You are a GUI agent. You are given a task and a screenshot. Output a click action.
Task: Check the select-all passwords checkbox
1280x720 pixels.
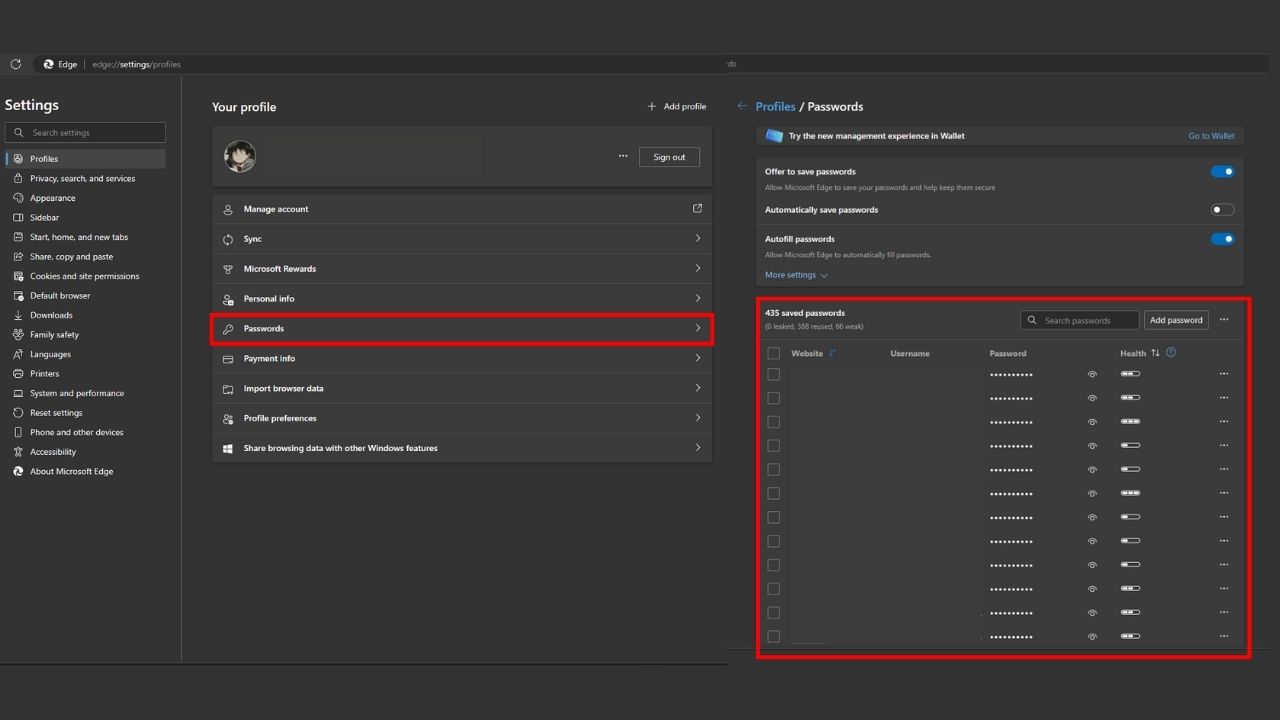point(773,353)
